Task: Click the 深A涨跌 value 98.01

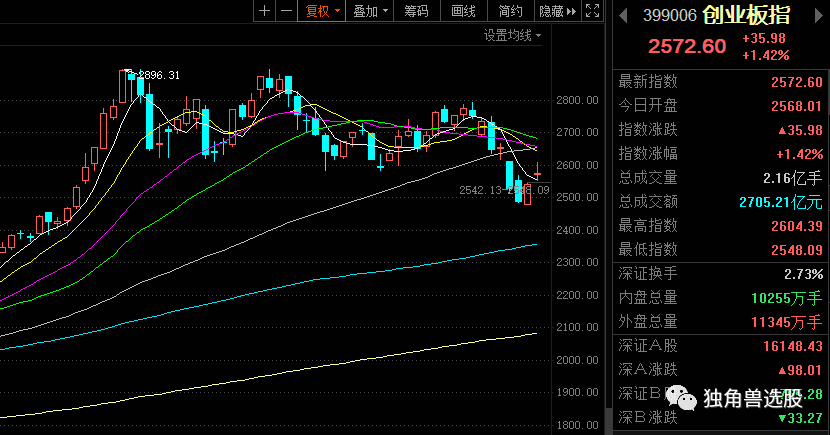Action: (800, 370)
